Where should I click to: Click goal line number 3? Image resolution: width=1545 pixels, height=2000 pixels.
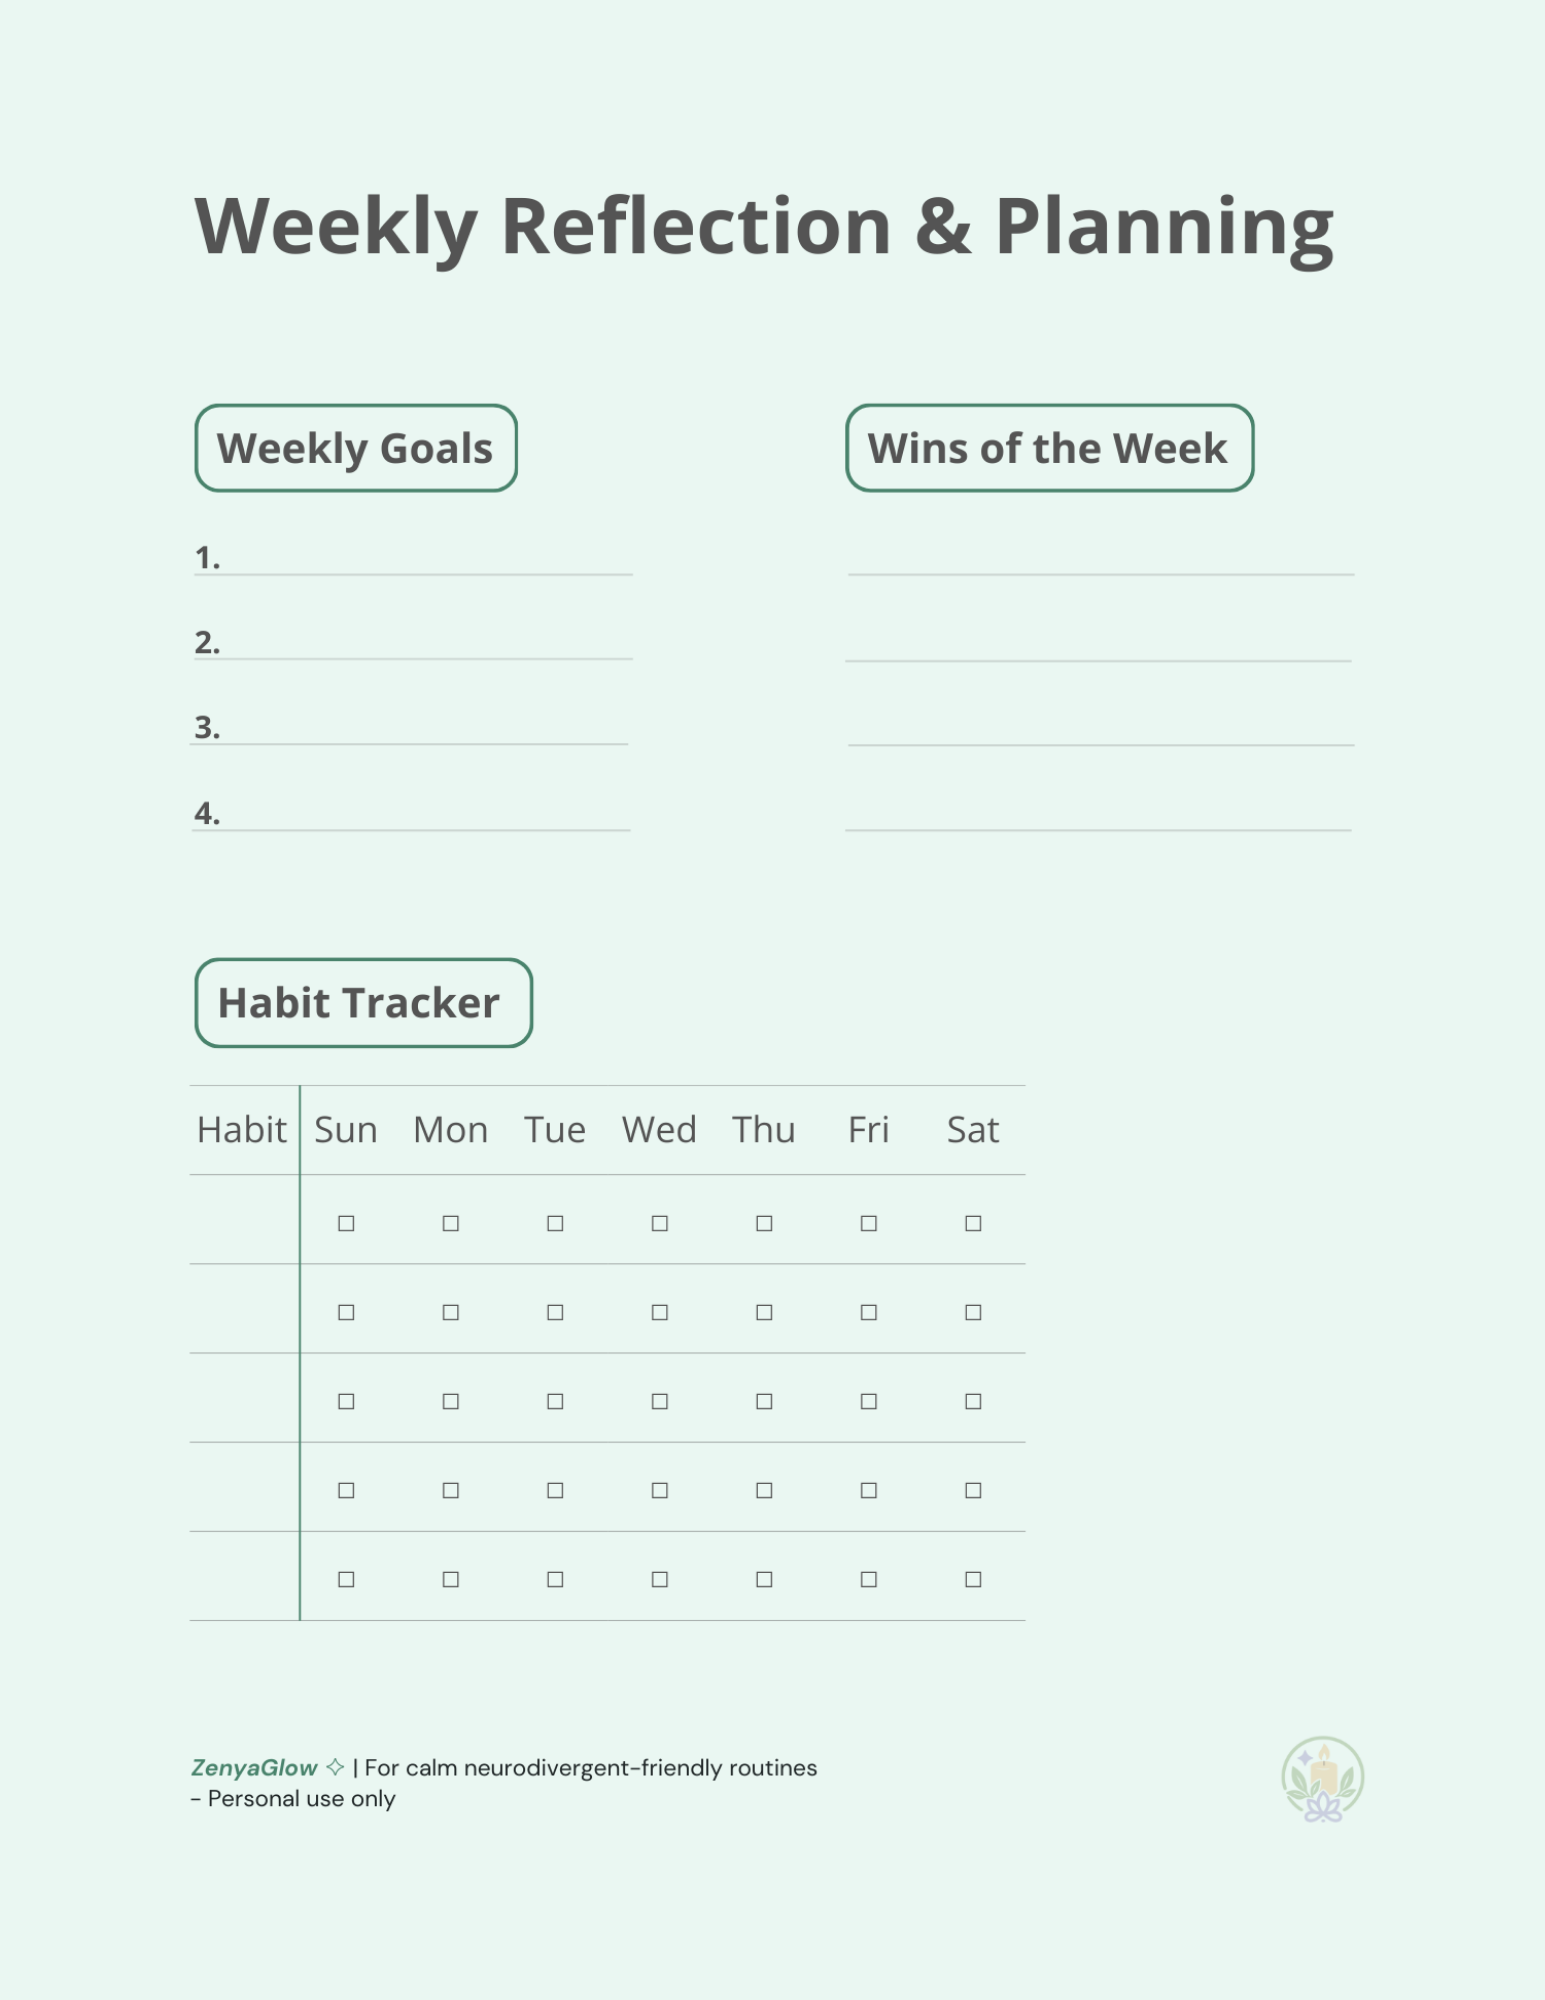click(410, 730)
